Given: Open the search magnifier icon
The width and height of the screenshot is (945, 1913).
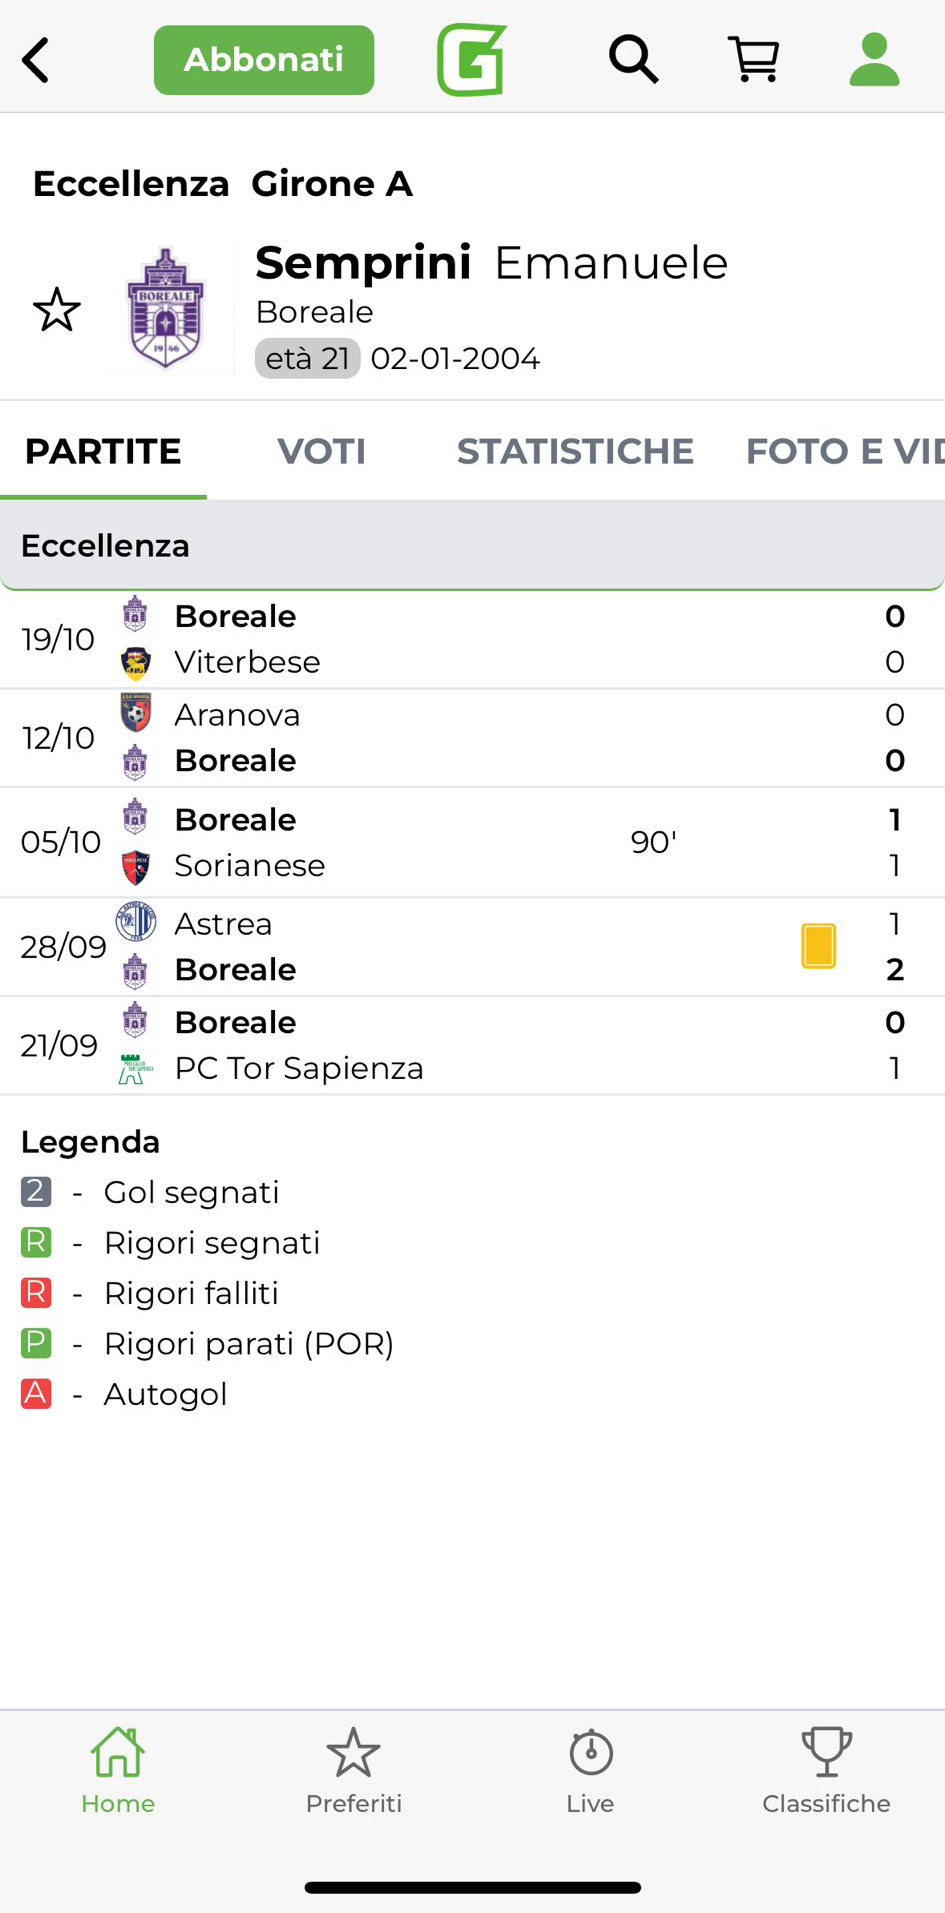Looking at the screenshot, I should click(x=633, y=60).
